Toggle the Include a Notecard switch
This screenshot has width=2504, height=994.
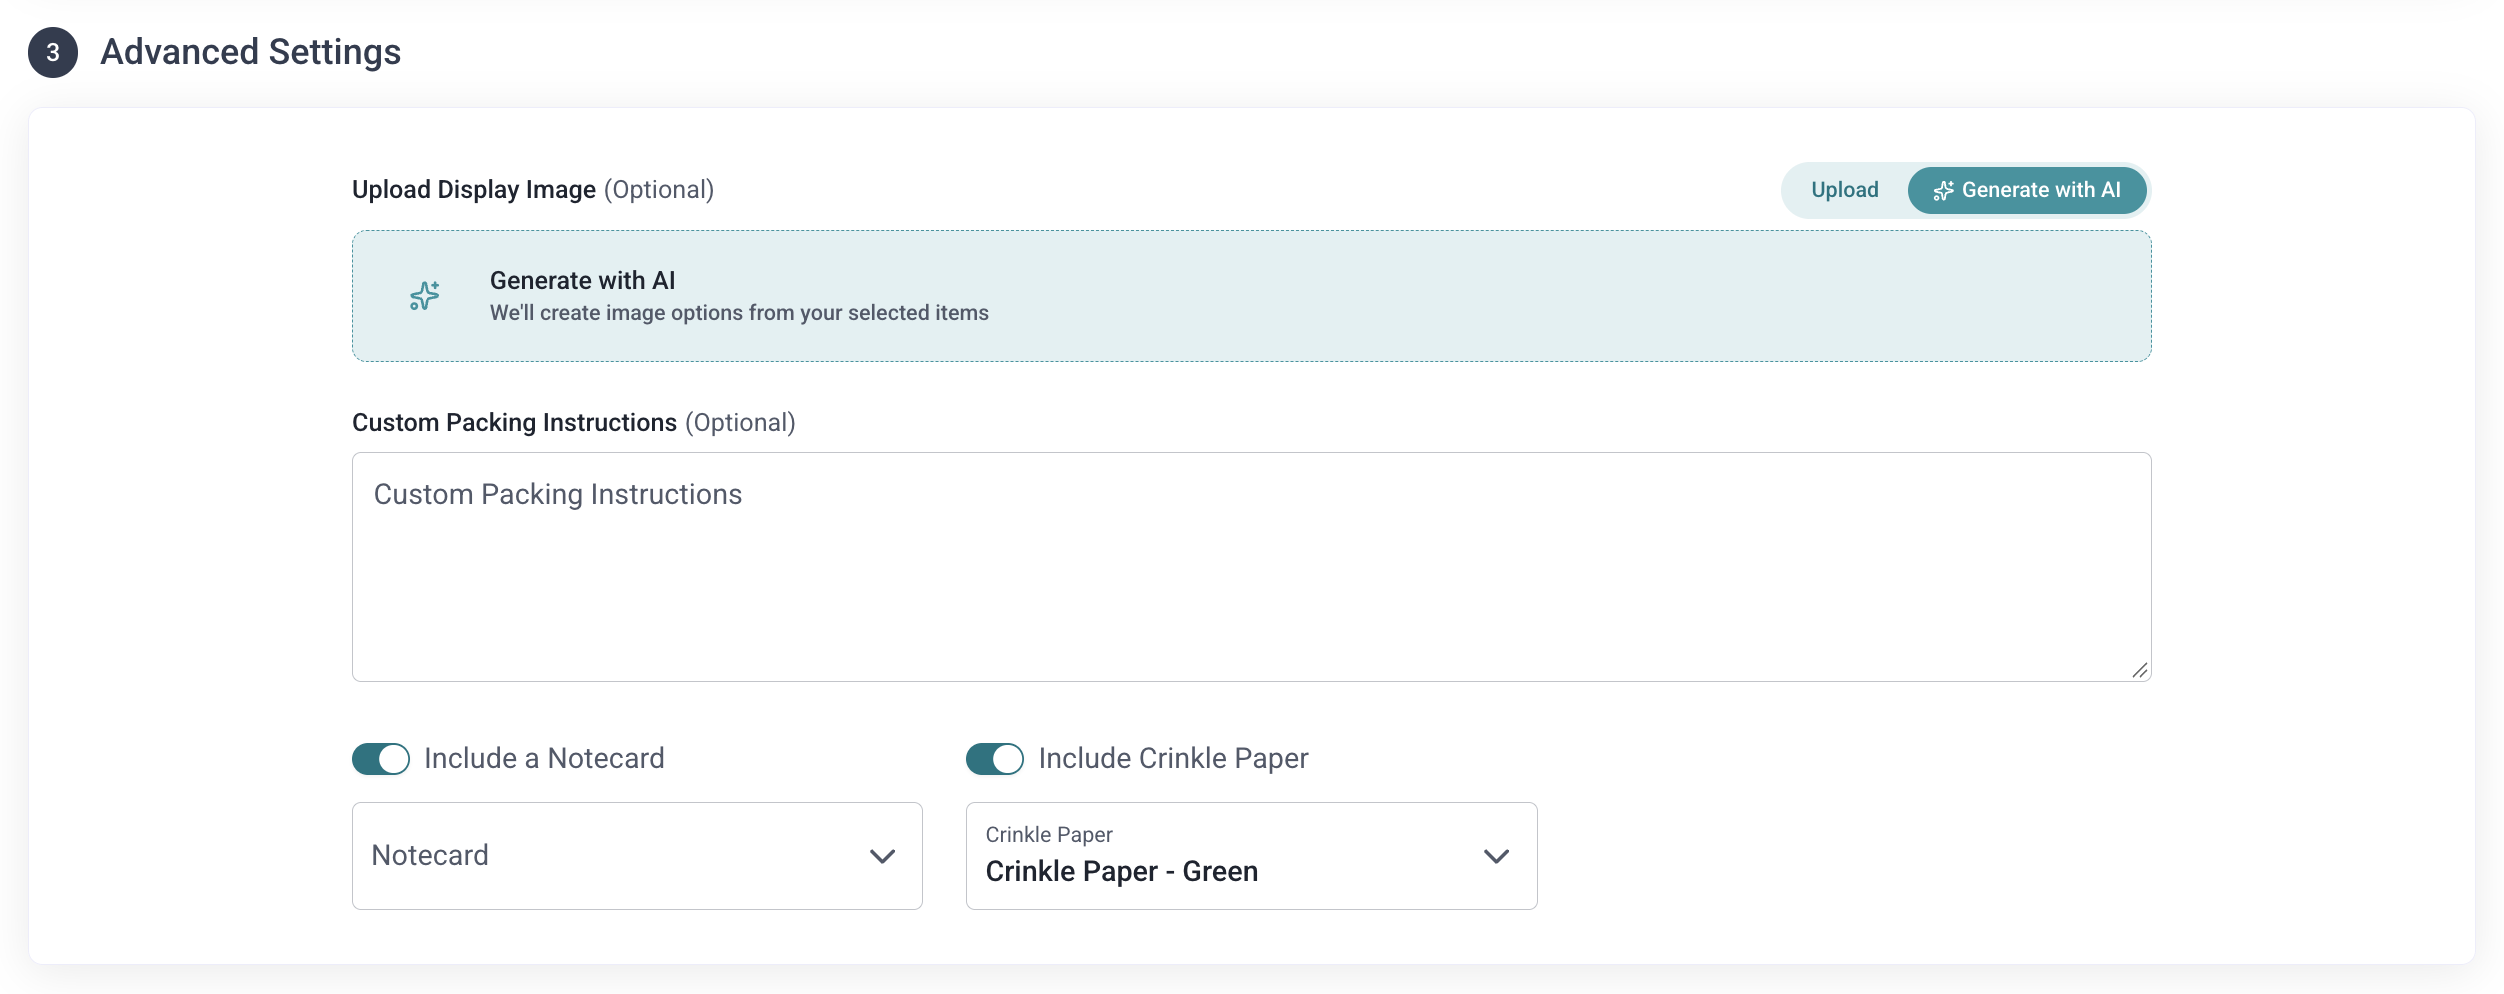[x=381, y=759]
